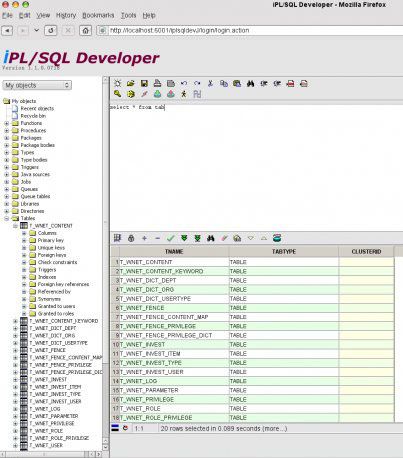Click the TABTYPE column header

pos(284,252)
